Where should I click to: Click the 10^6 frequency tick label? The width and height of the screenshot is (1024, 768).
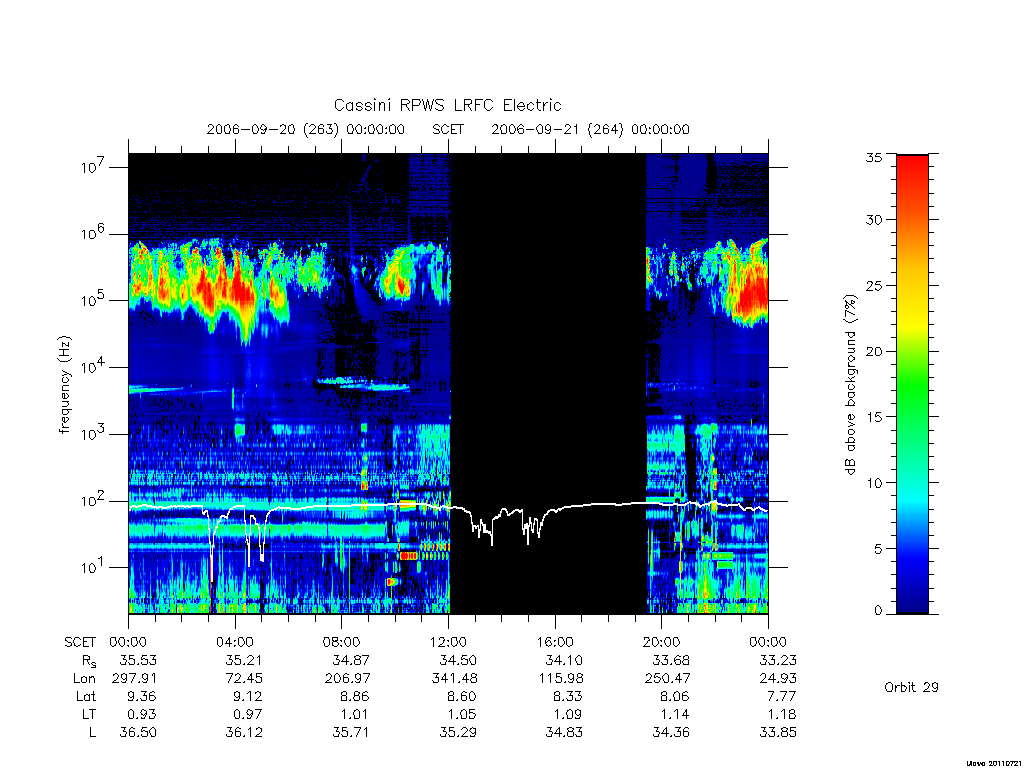click(x=93, y=234)
